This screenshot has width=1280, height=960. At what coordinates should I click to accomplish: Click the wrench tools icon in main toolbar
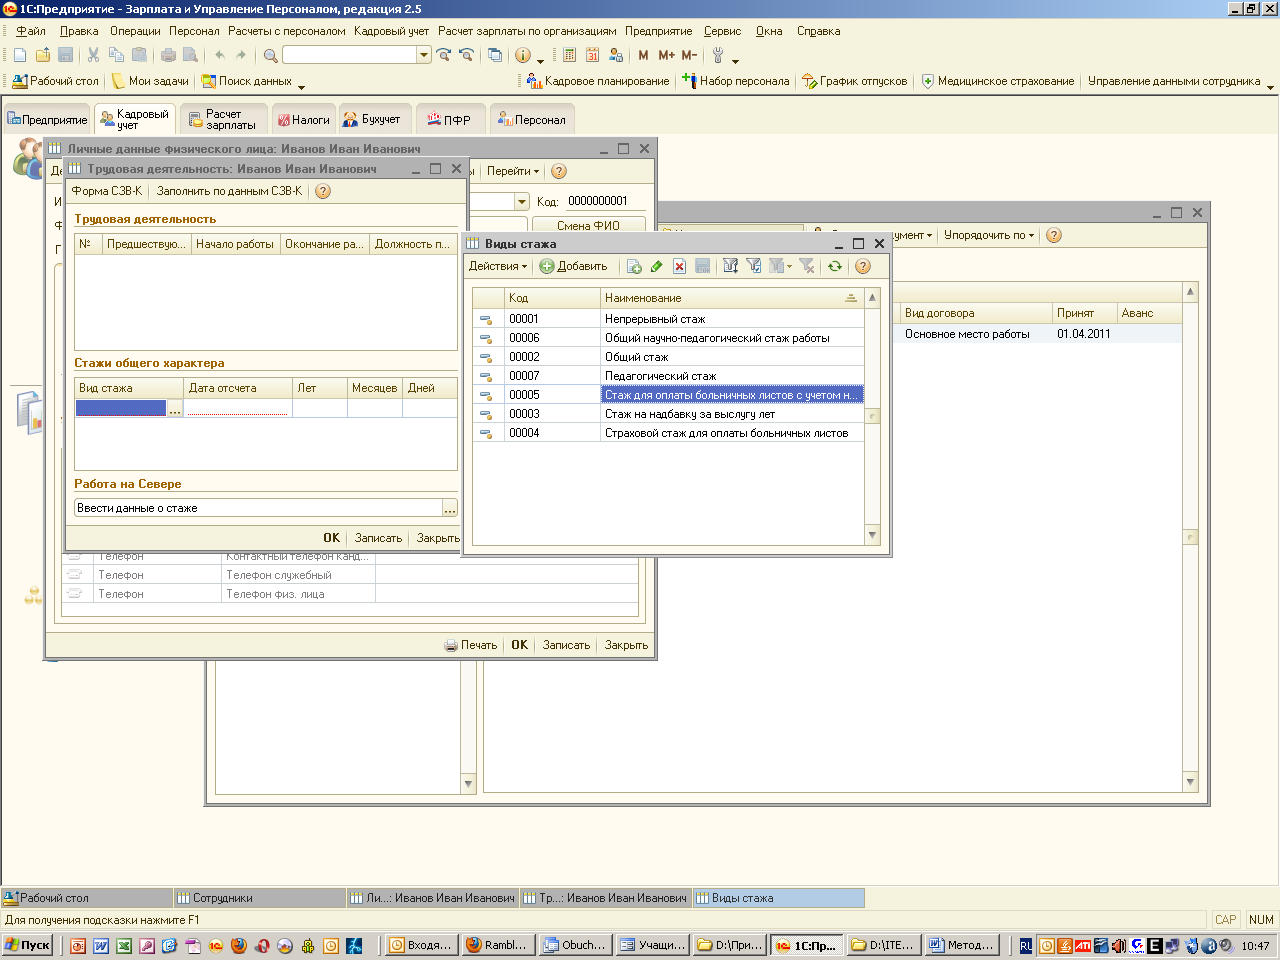pyautogui.click(x=717, y=55)
